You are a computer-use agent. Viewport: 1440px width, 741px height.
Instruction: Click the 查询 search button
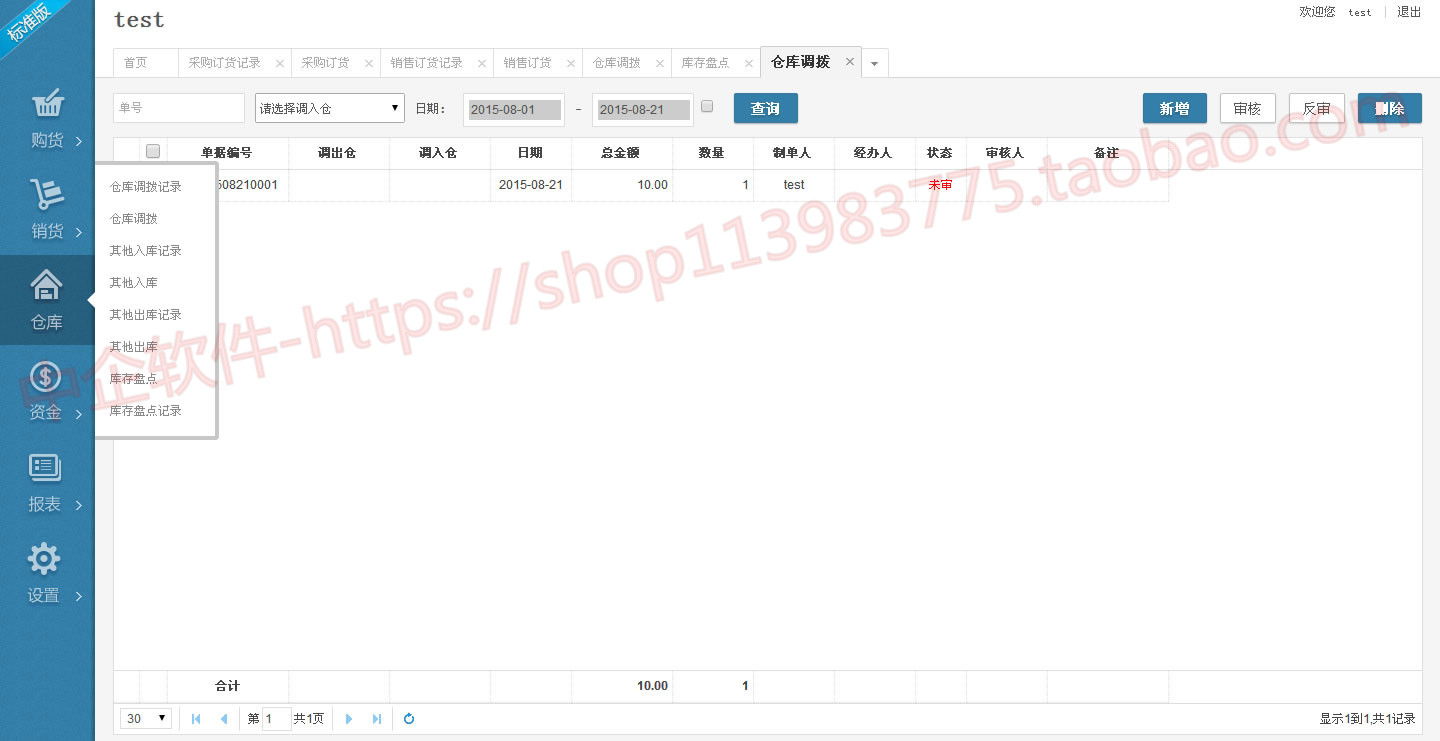coord(766,109)
